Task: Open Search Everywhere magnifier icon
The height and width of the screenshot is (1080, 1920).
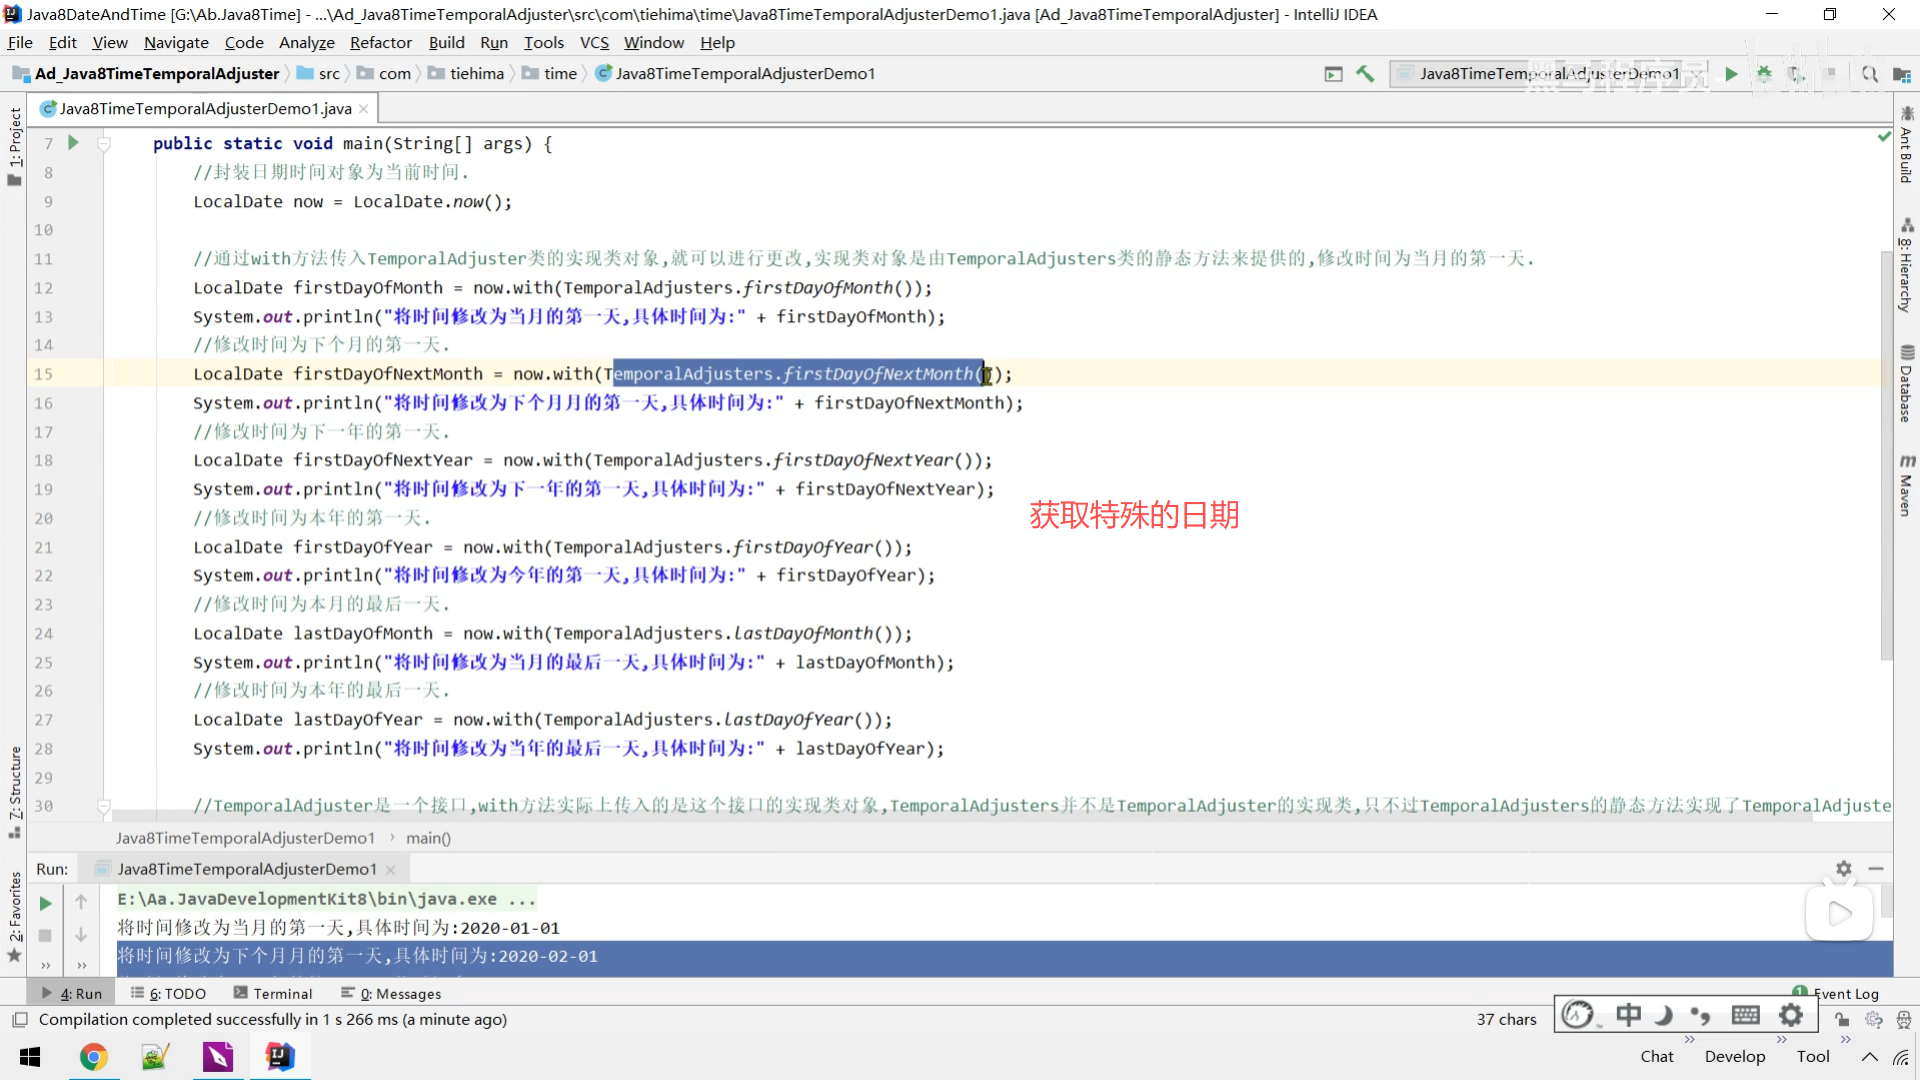Action: tap(1869, 74)
